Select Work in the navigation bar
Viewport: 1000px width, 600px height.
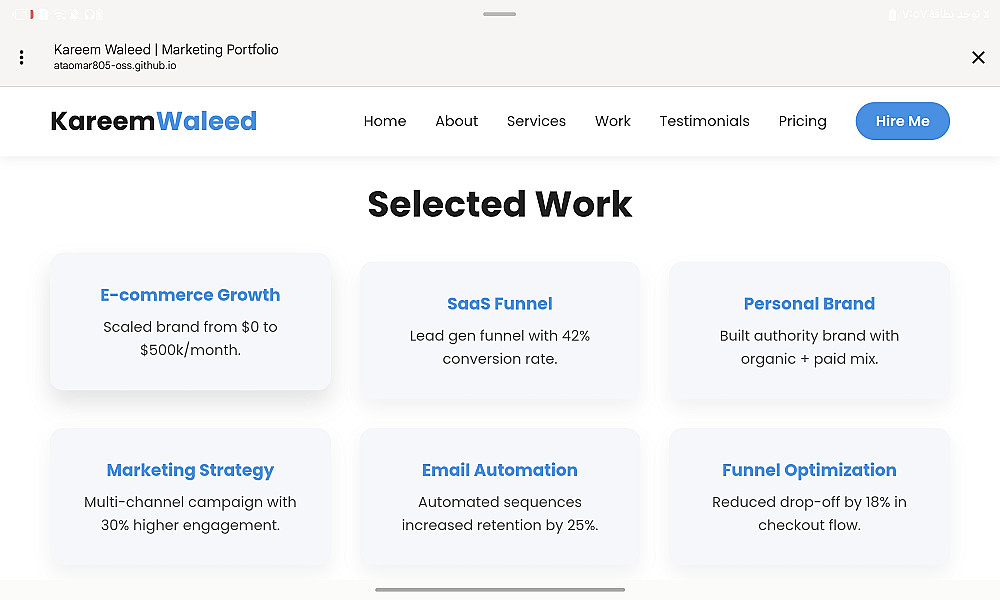613,121
